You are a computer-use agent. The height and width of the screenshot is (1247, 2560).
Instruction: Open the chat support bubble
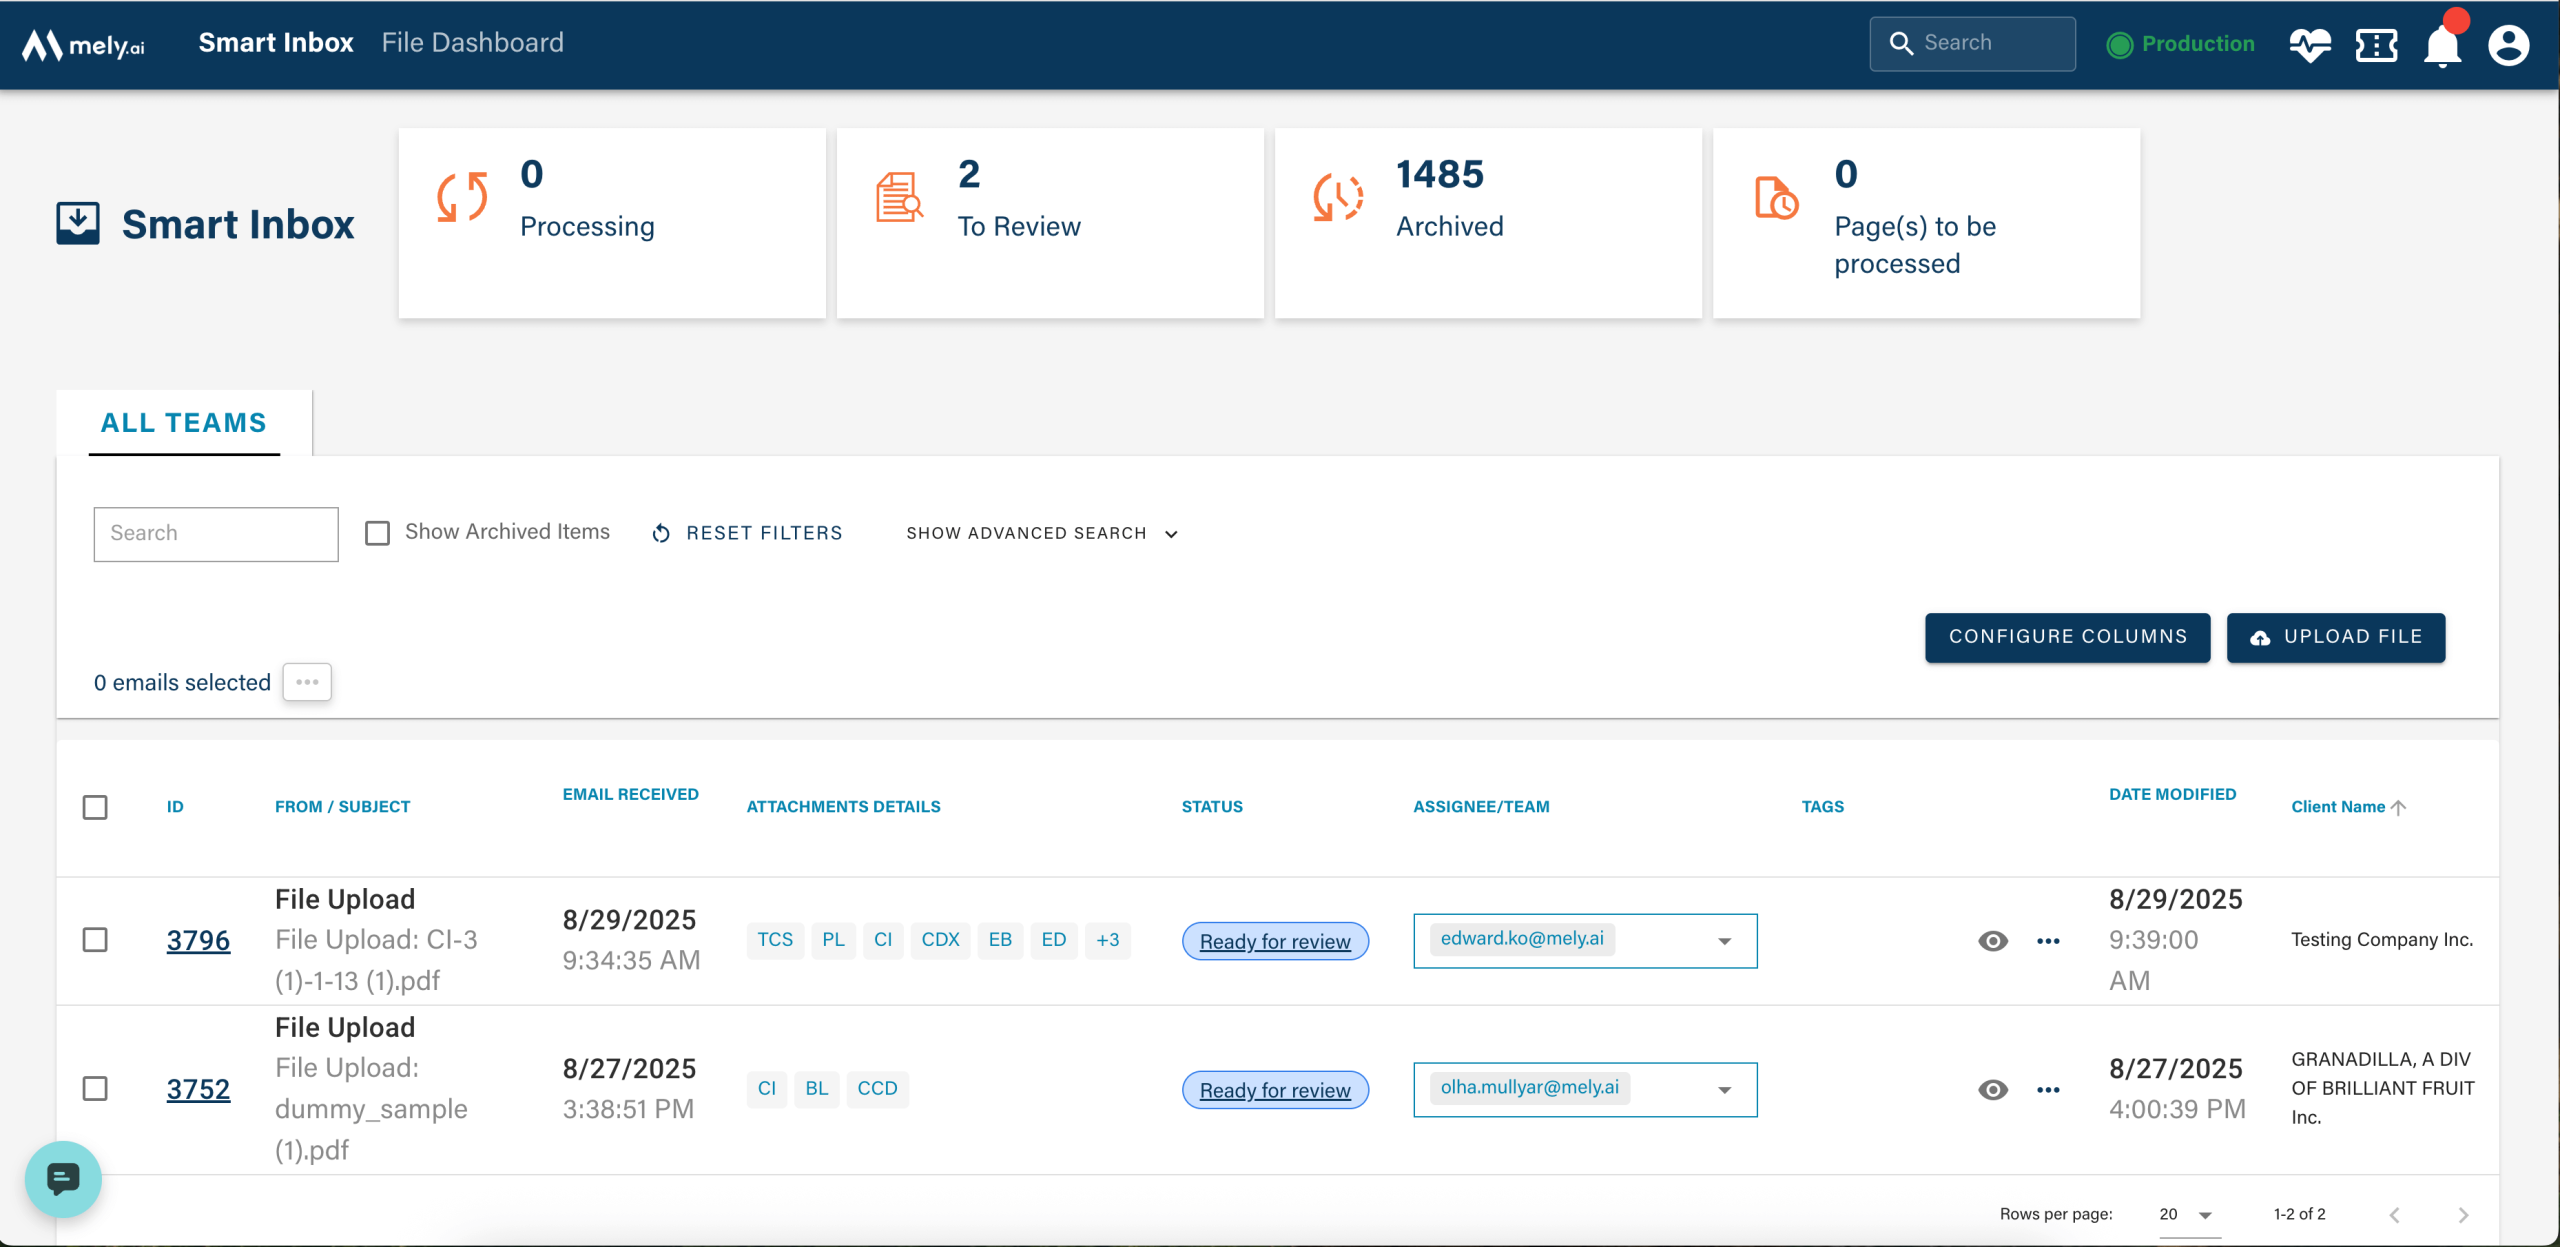63,1179
